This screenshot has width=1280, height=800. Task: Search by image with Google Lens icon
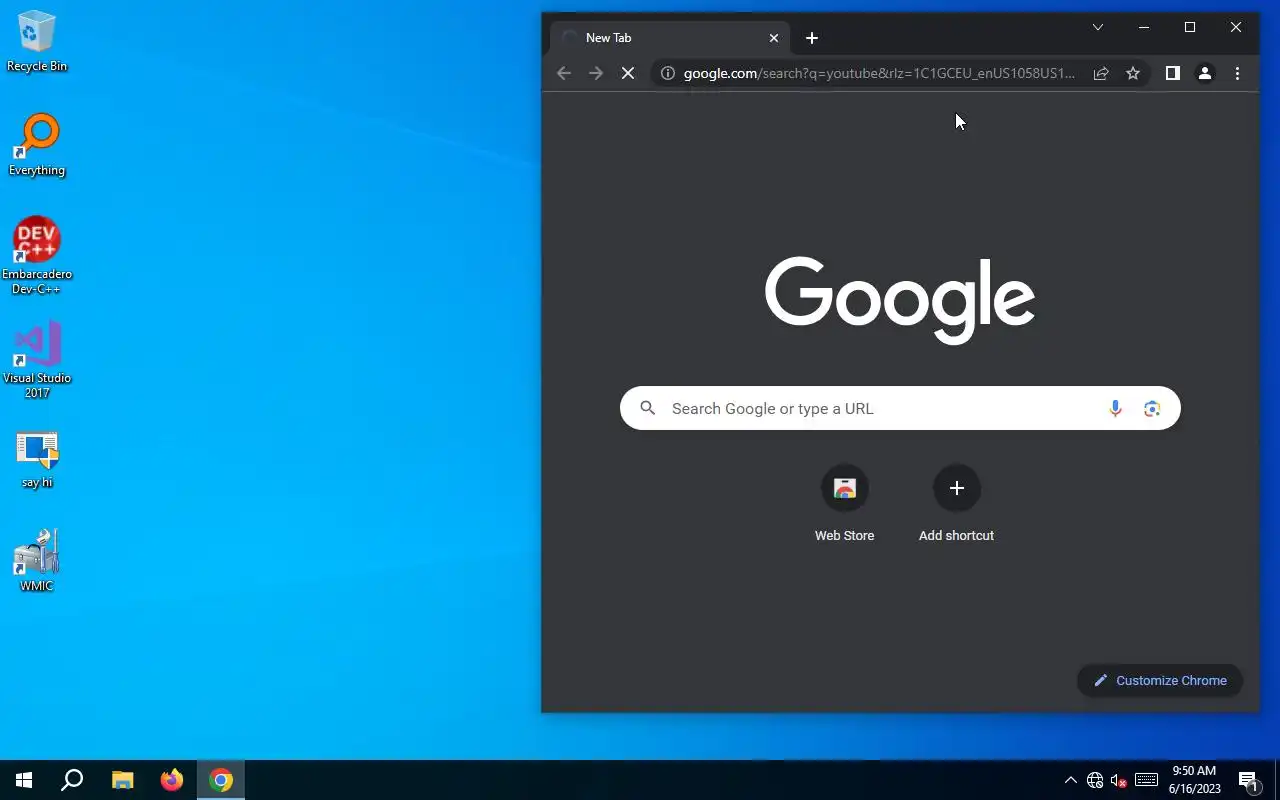tap(1152, 408)
